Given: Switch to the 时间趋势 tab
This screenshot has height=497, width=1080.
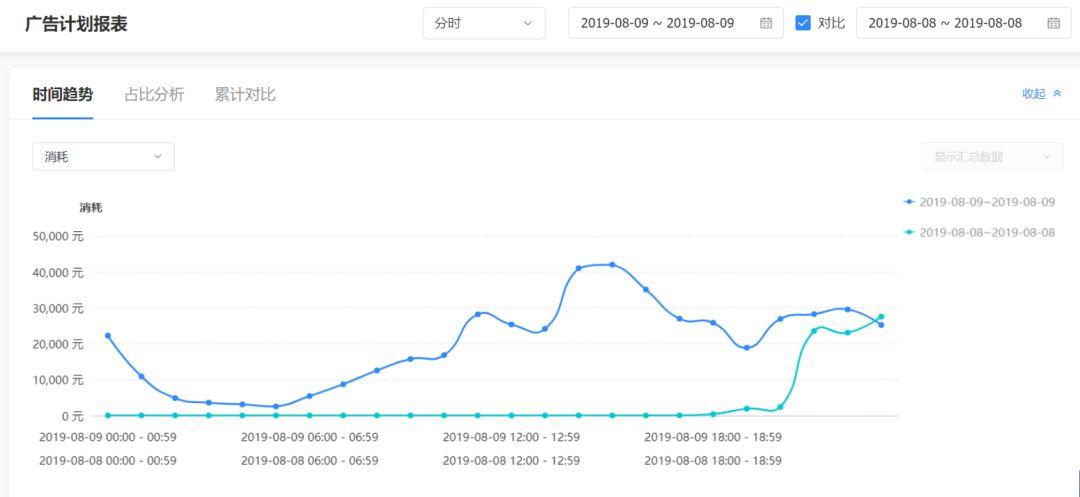Looking at the screenshot, I should 63,94.
